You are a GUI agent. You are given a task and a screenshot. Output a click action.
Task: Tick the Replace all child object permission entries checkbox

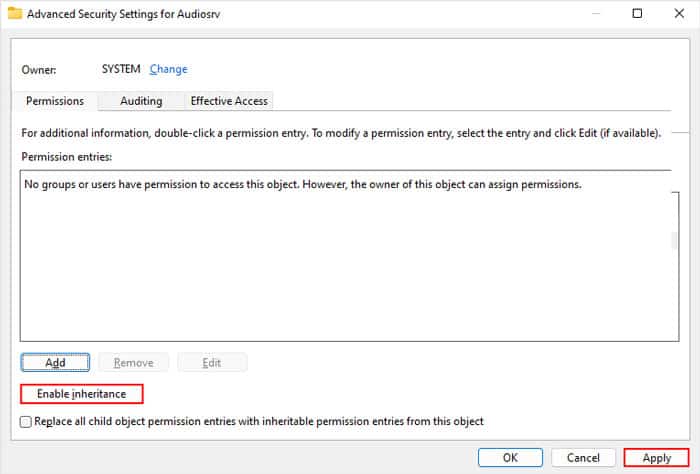26,422
